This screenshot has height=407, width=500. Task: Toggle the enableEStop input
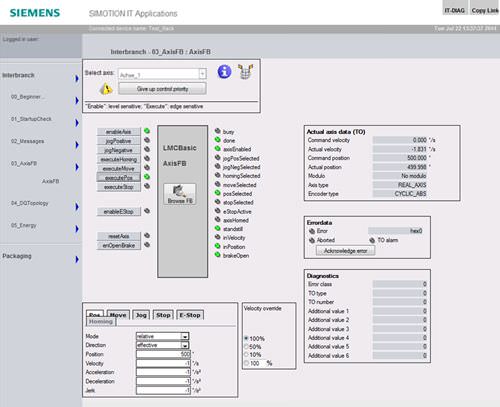tap(119, 212)
